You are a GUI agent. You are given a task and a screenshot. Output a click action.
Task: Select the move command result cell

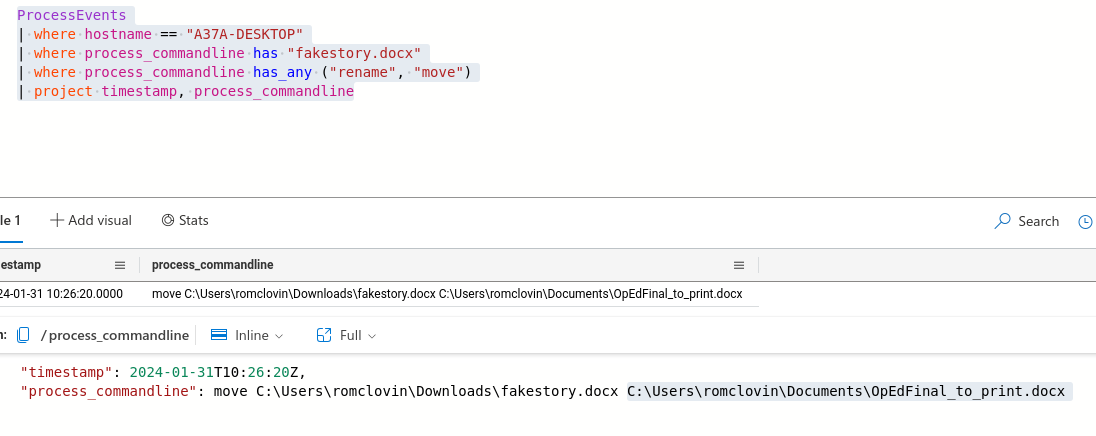pos(446,294)
